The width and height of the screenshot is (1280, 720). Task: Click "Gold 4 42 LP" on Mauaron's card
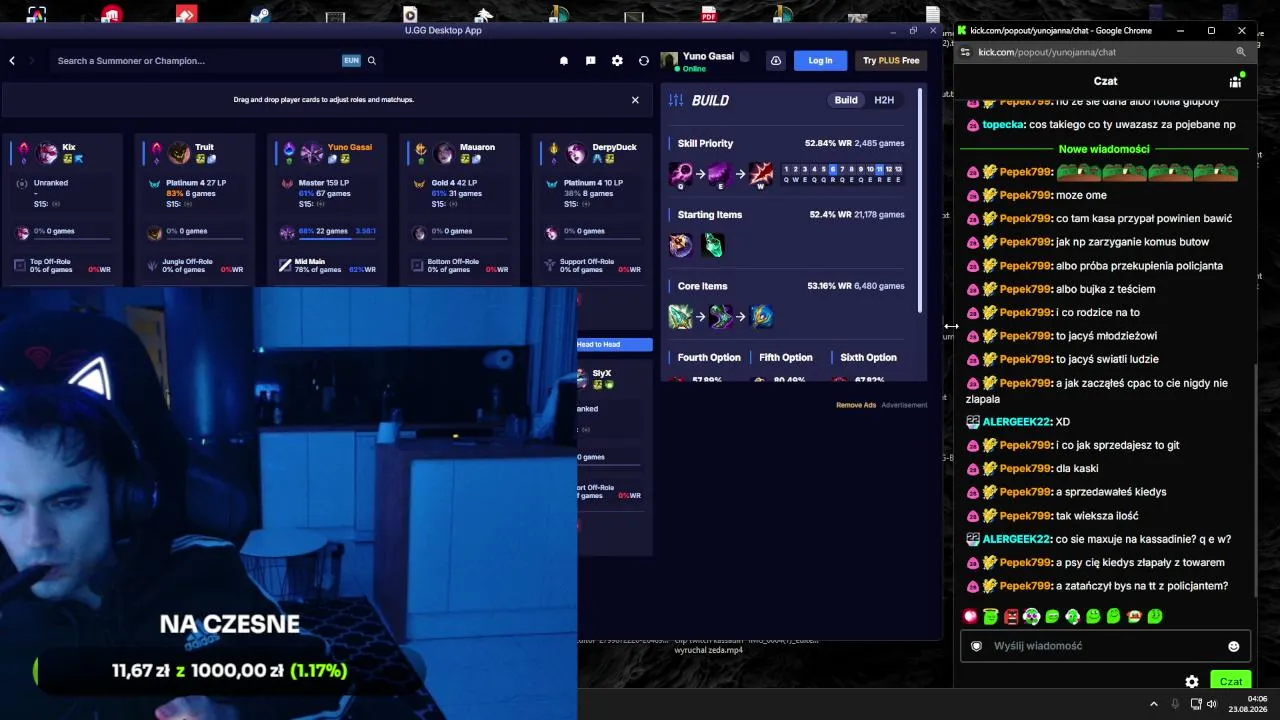[x=455, y=183]
